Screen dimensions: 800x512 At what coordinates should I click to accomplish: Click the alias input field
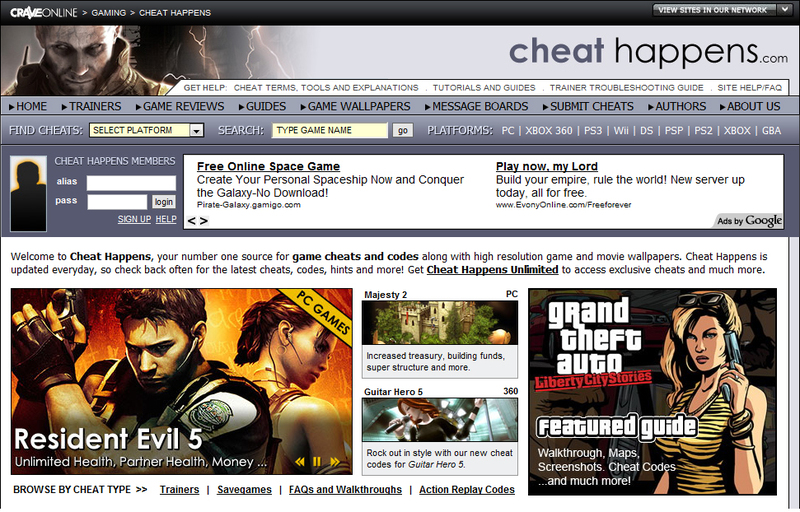coord(131,183)
